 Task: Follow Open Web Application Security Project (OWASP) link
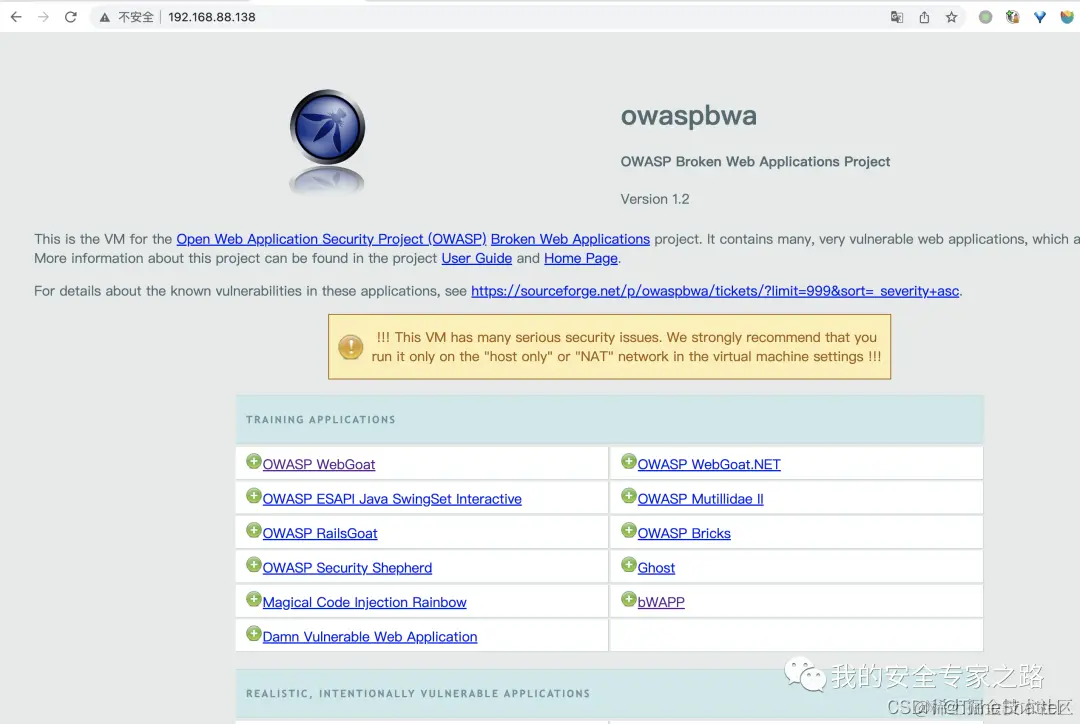coord(331,239)
